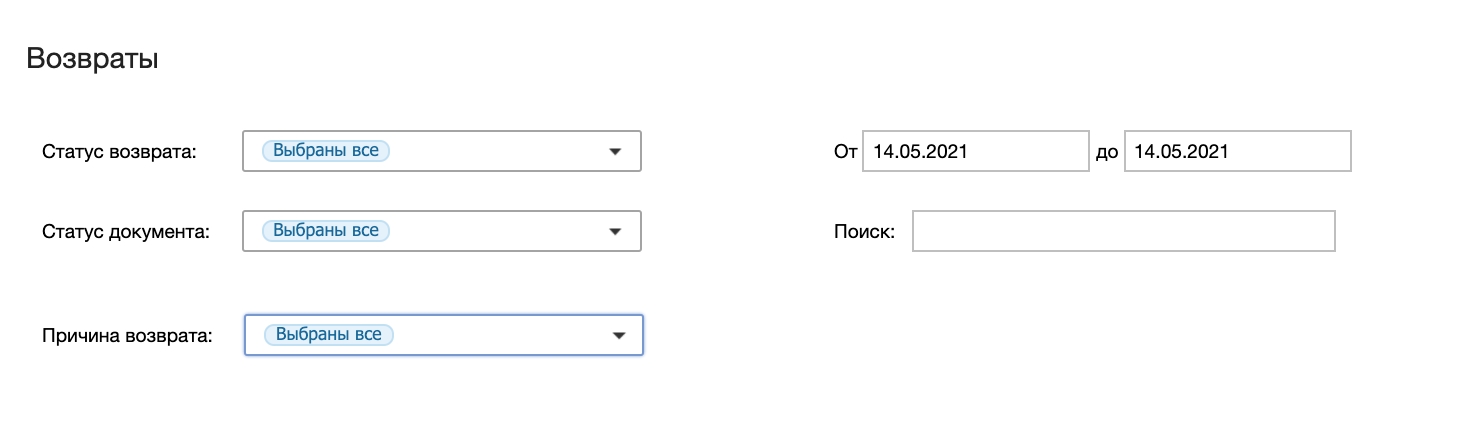
Task: Click the 'Статус возврата:' label
Action: pos(120,152)
